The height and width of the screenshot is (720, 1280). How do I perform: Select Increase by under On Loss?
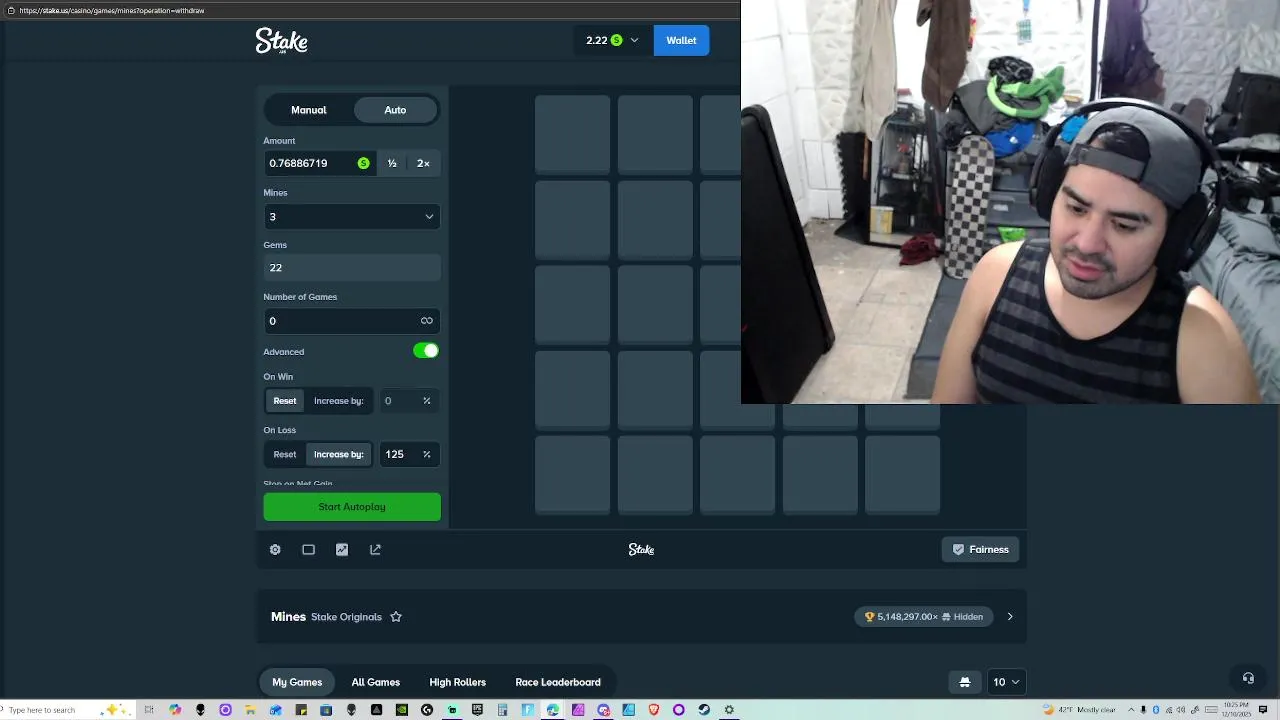[339, 454]
